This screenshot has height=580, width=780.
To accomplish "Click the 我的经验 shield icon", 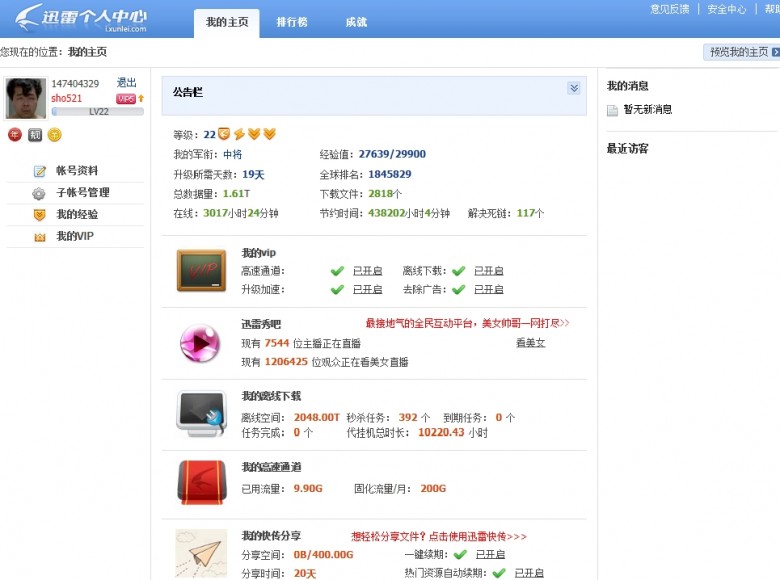I will pyautogui.click(x=39, y=215).
